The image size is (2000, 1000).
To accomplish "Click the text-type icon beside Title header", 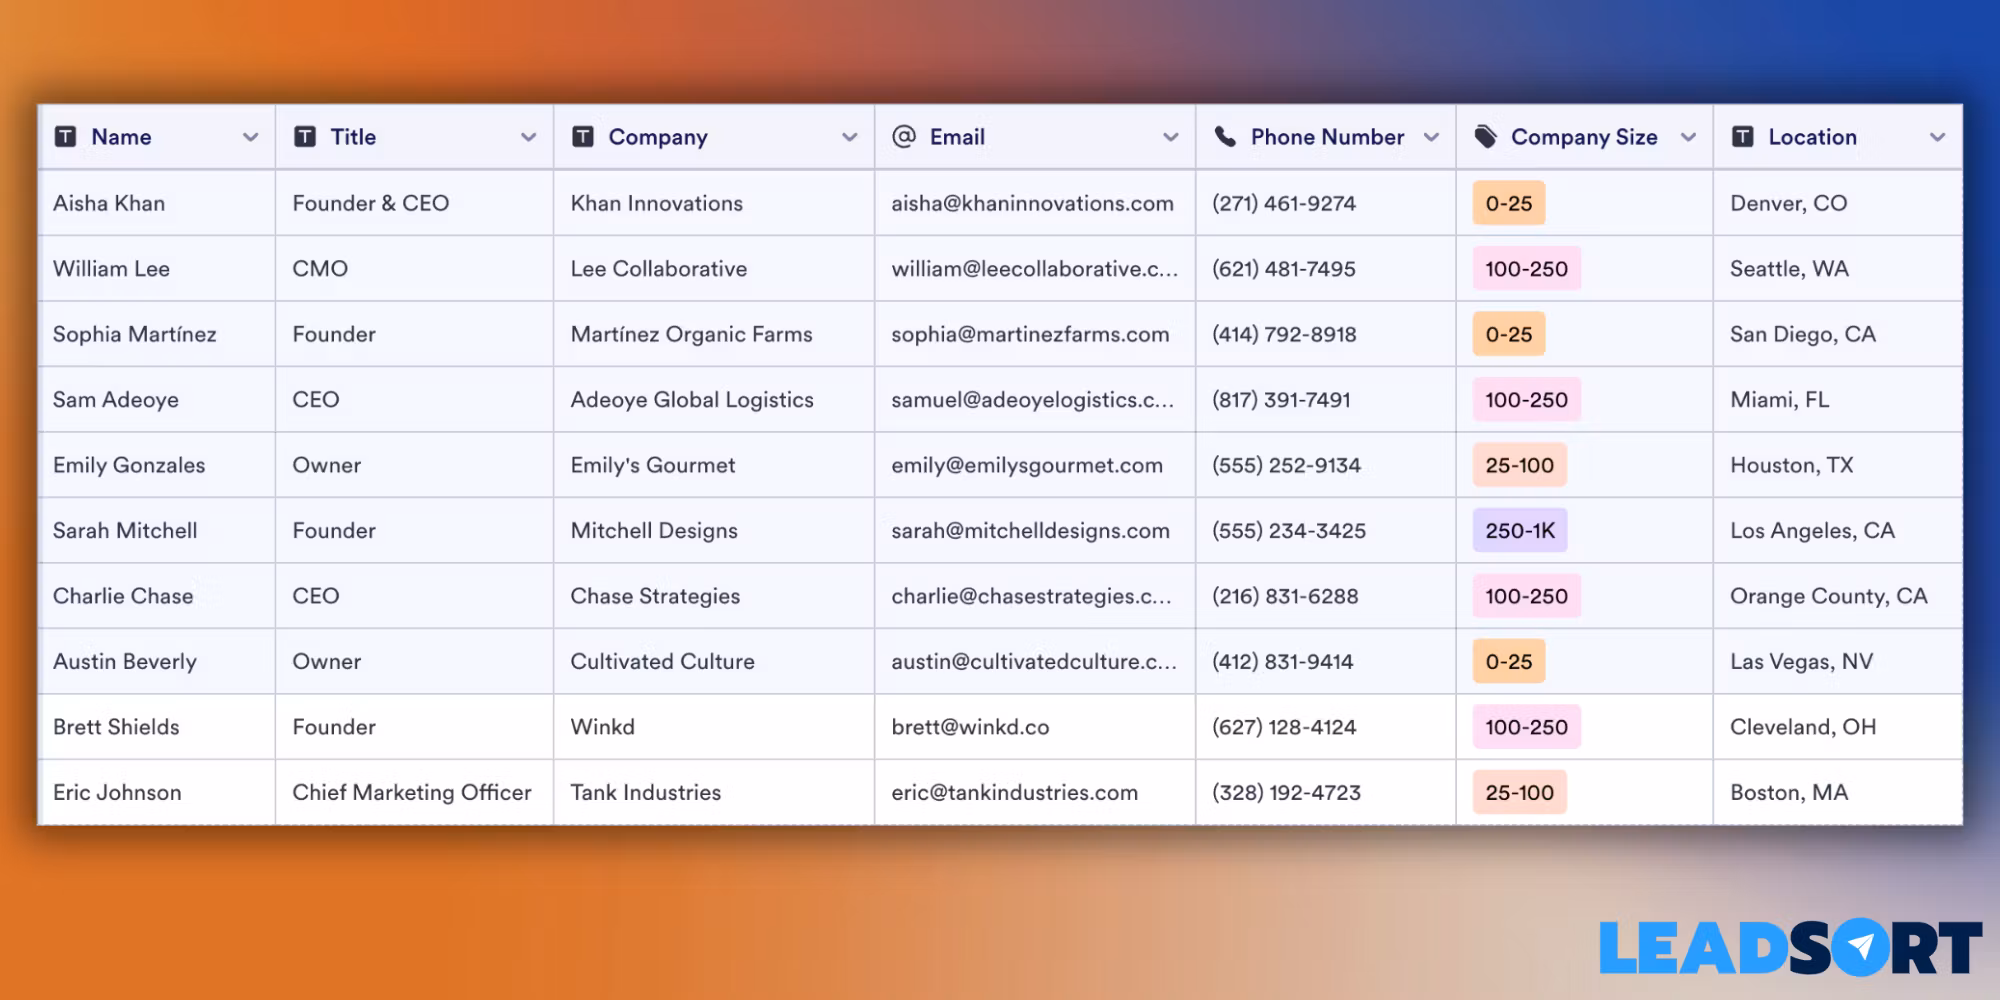I will point(305,137).
